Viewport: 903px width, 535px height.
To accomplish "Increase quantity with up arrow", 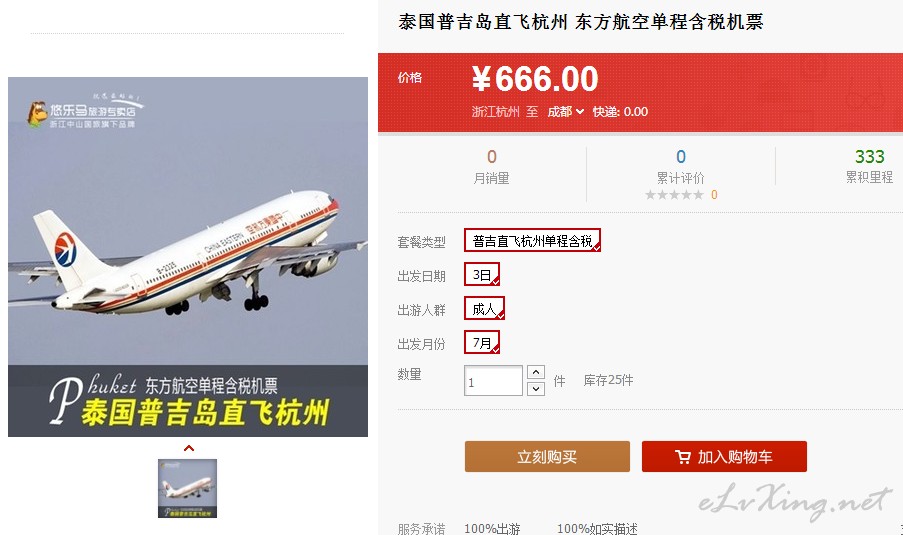I will pyautogui.click(x=536, y=372).
